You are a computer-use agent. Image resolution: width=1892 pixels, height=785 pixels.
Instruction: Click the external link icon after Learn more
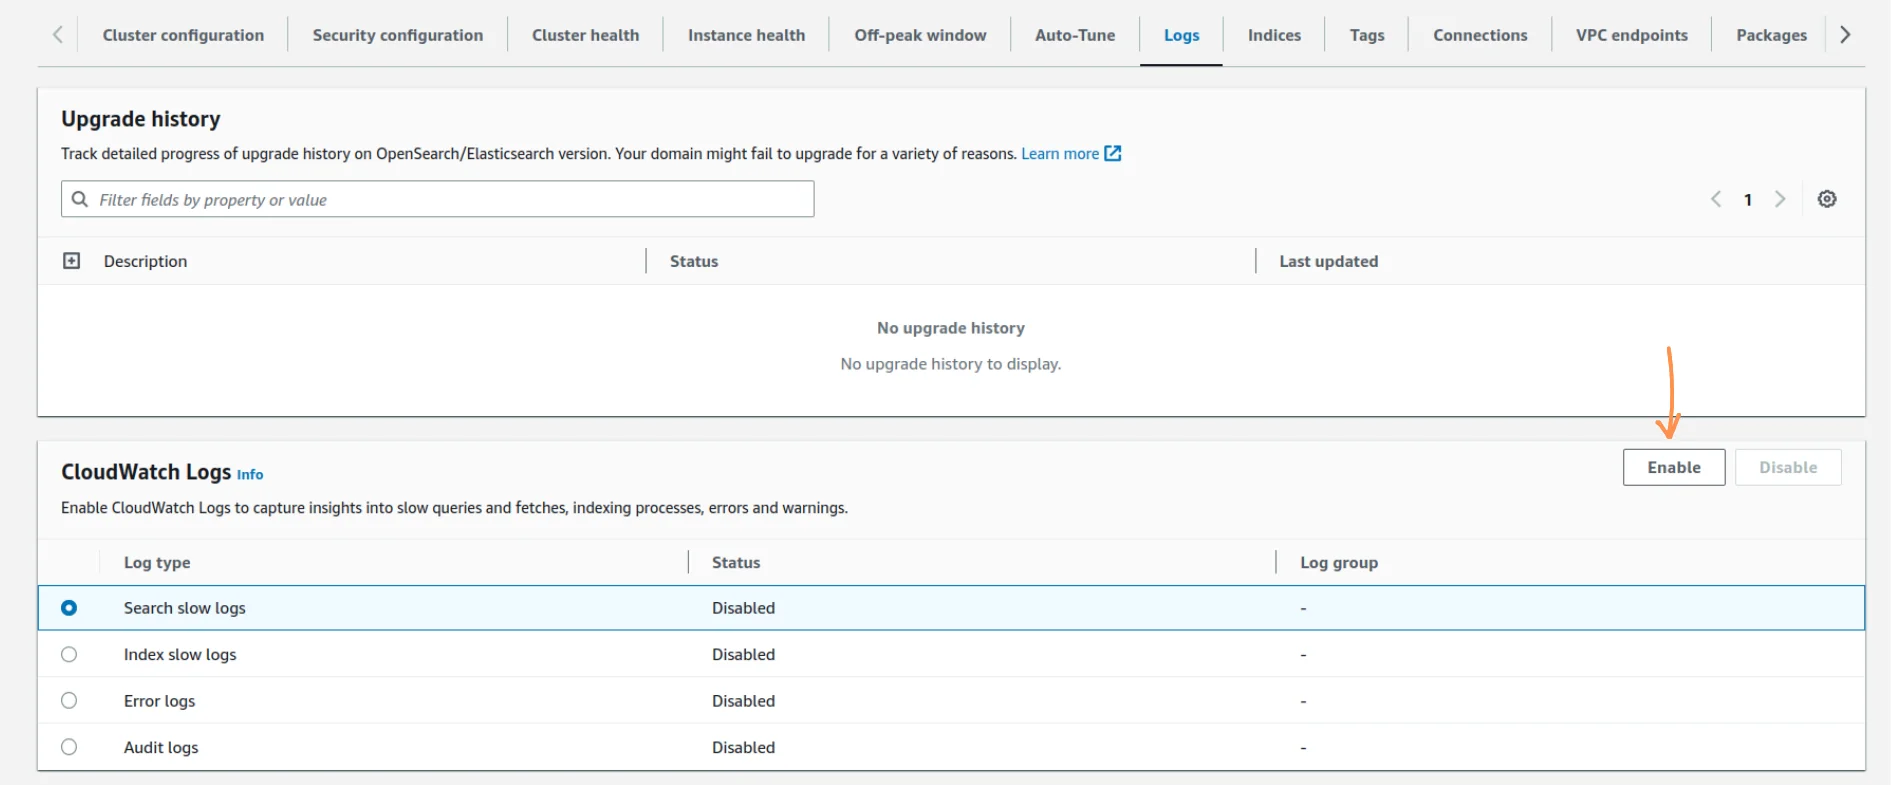pos(1113,154)
